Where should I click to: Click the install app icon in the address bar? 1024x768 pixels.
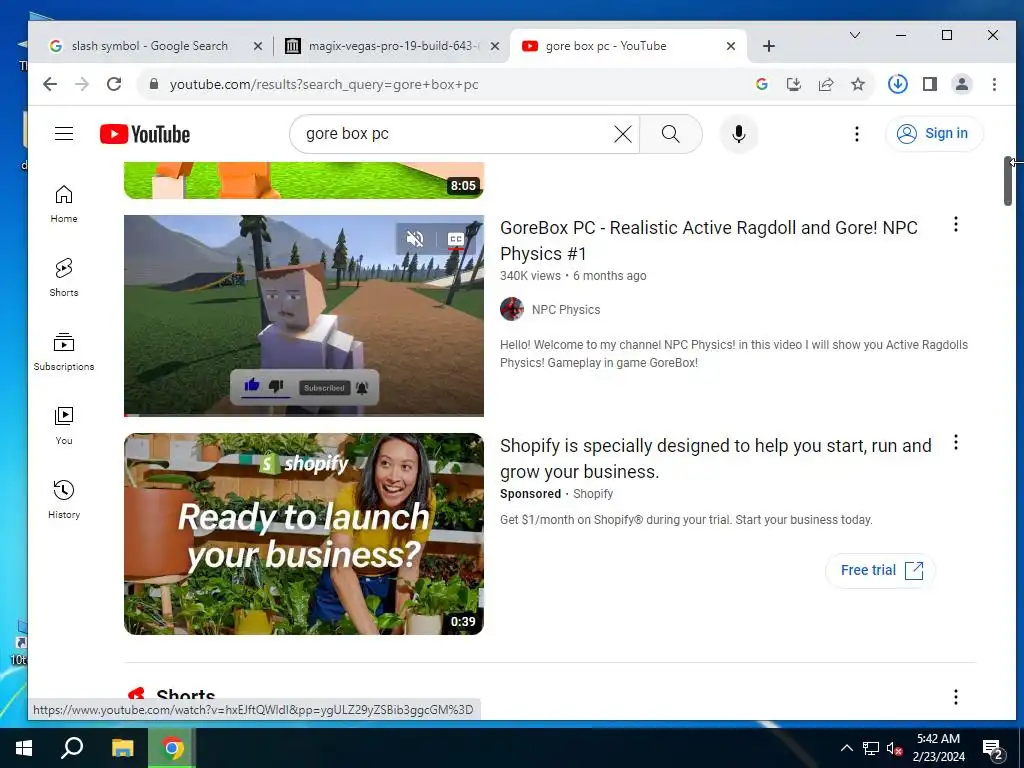793,84
